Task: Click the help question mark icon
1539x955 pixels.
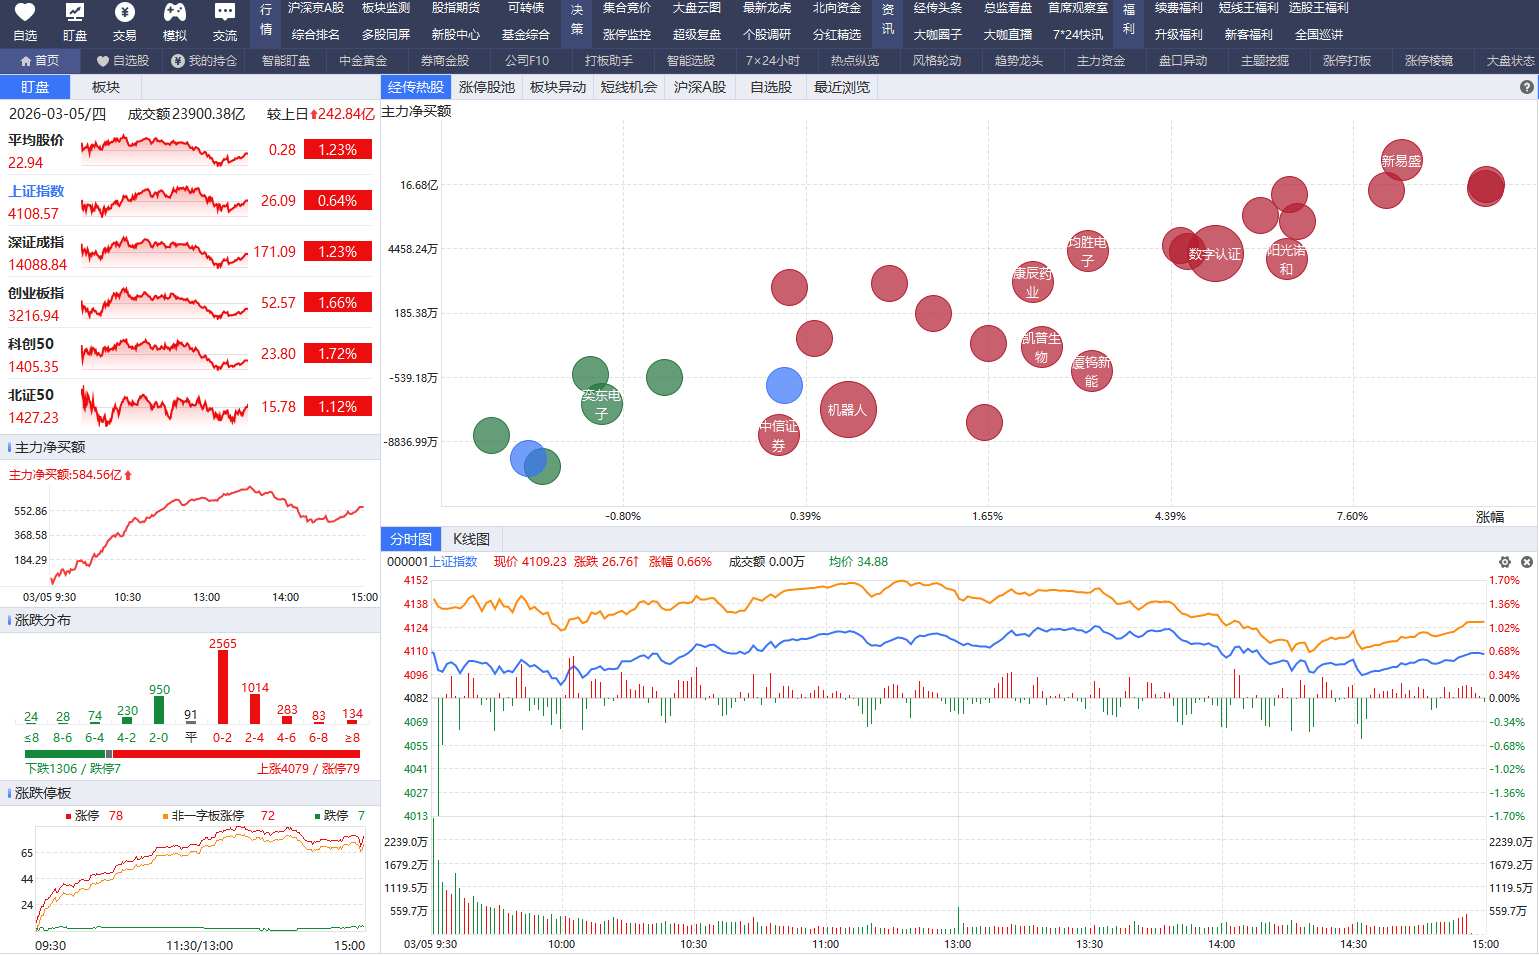Action: [1526, 87]
